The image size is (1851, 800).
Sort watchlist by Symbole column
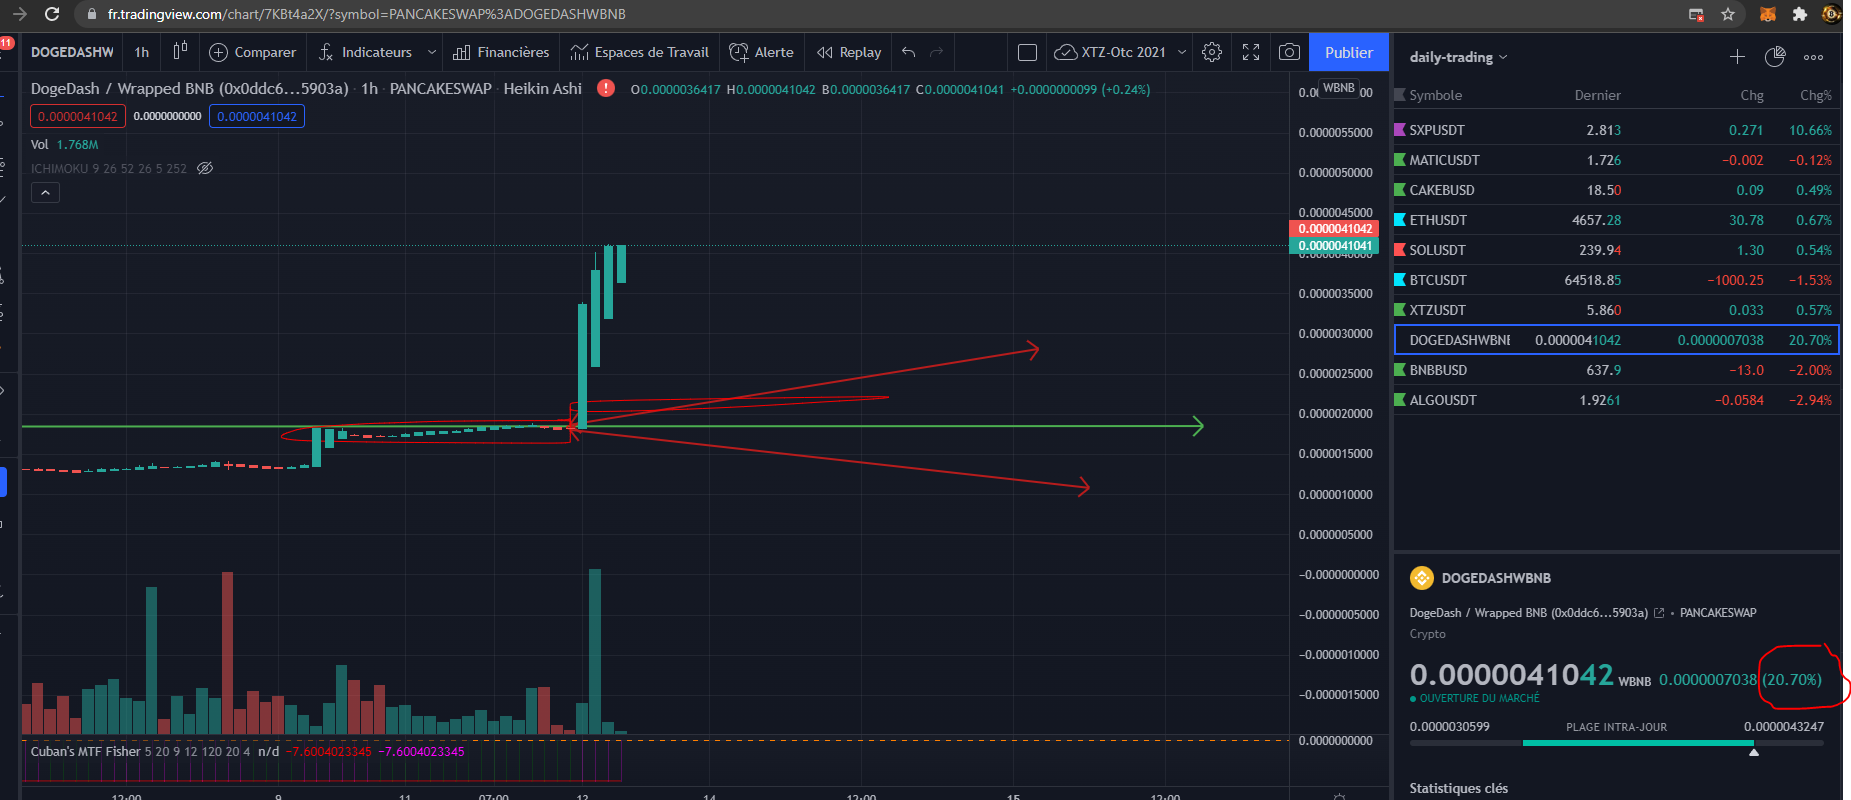coord(1435,95)
